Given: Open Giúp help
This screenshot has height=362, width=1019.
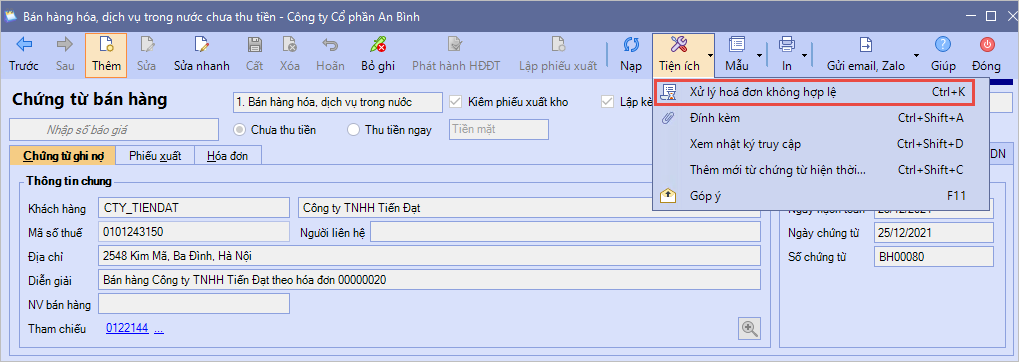Looking at the screenshot, I should click(x=942, y=54).
